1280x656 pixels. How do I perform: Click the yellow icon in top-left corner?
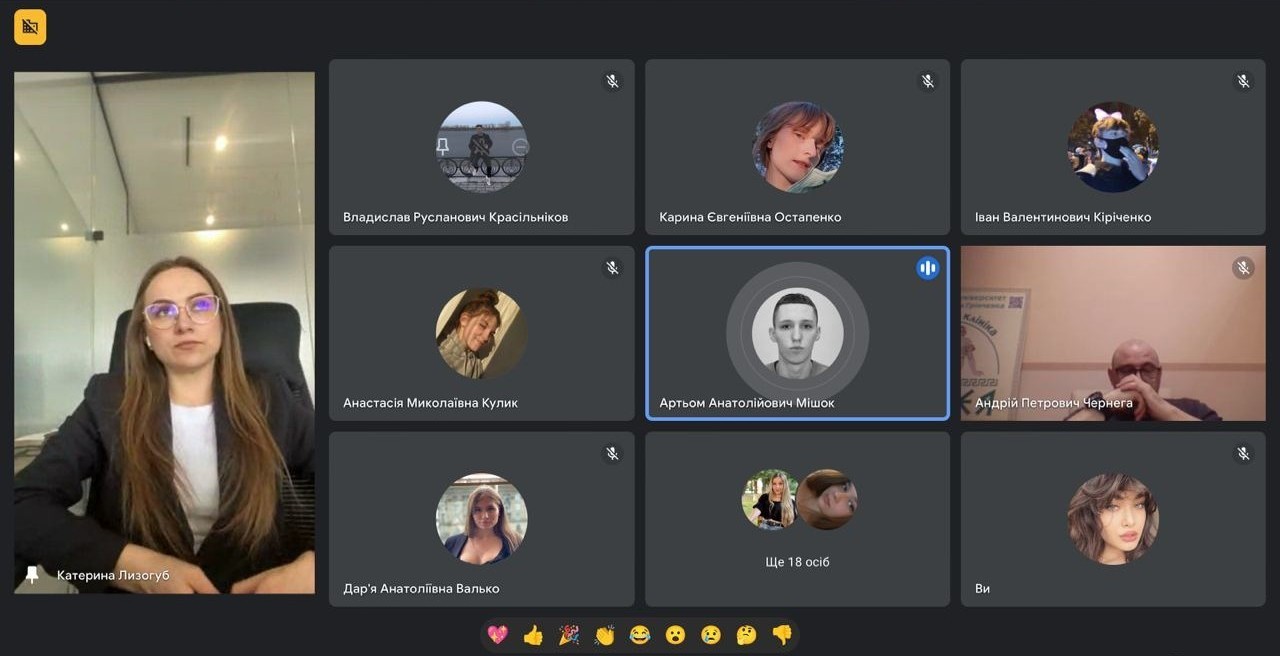30,27
